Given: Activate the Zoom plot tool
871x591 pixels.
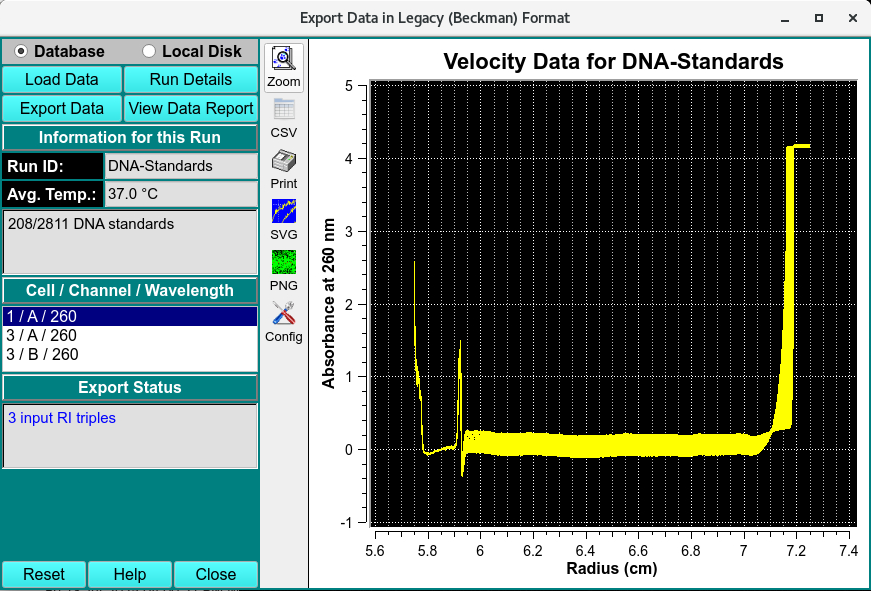Looking at the screenshot, I should (x=284, y=67).
